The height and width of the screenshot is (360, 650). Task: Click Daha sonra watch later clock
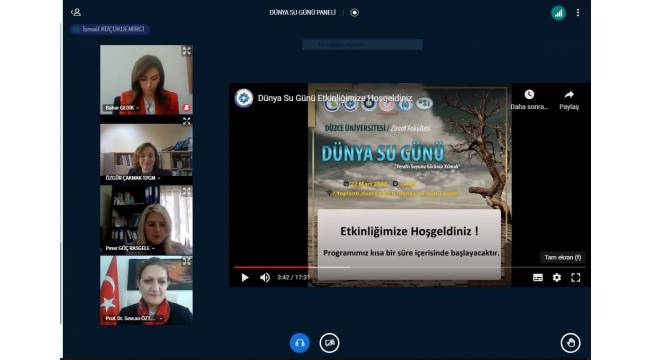[529, 100]
